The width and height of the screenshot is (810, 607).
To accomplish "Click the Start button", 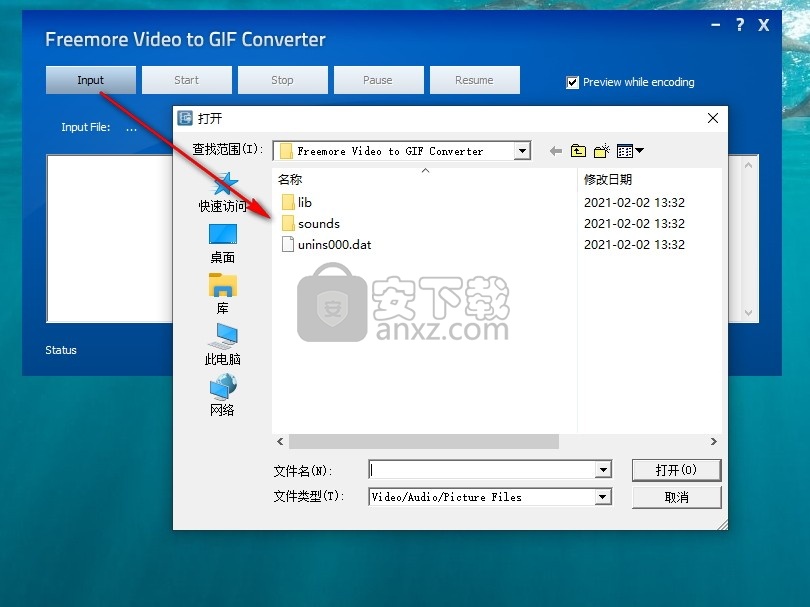I will (x=186, y=80).
